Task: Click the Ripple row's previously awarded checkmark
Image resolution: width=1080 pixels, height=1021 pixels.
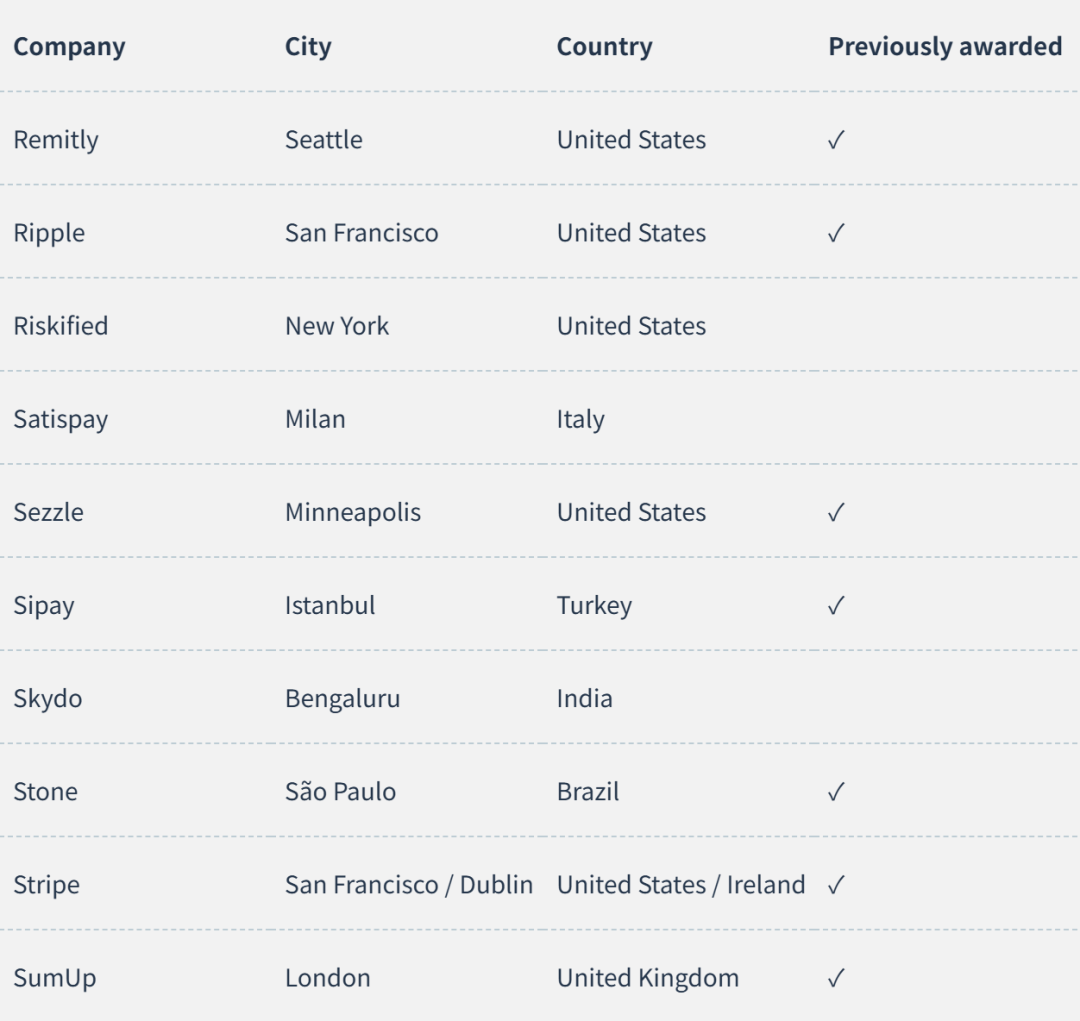Action: 835,233
